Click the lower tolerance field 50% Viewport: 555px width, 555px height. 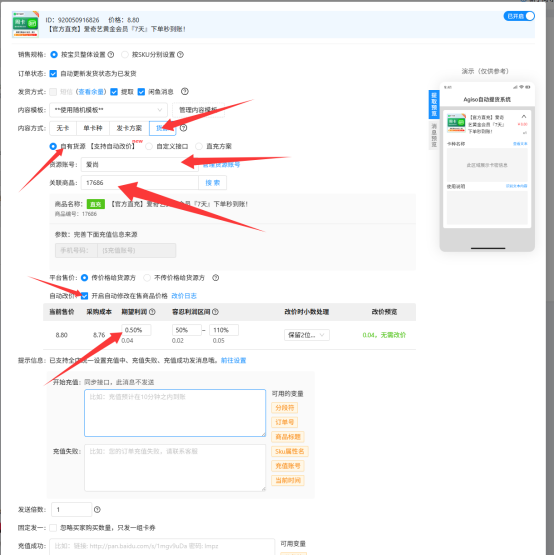[187, 330]
